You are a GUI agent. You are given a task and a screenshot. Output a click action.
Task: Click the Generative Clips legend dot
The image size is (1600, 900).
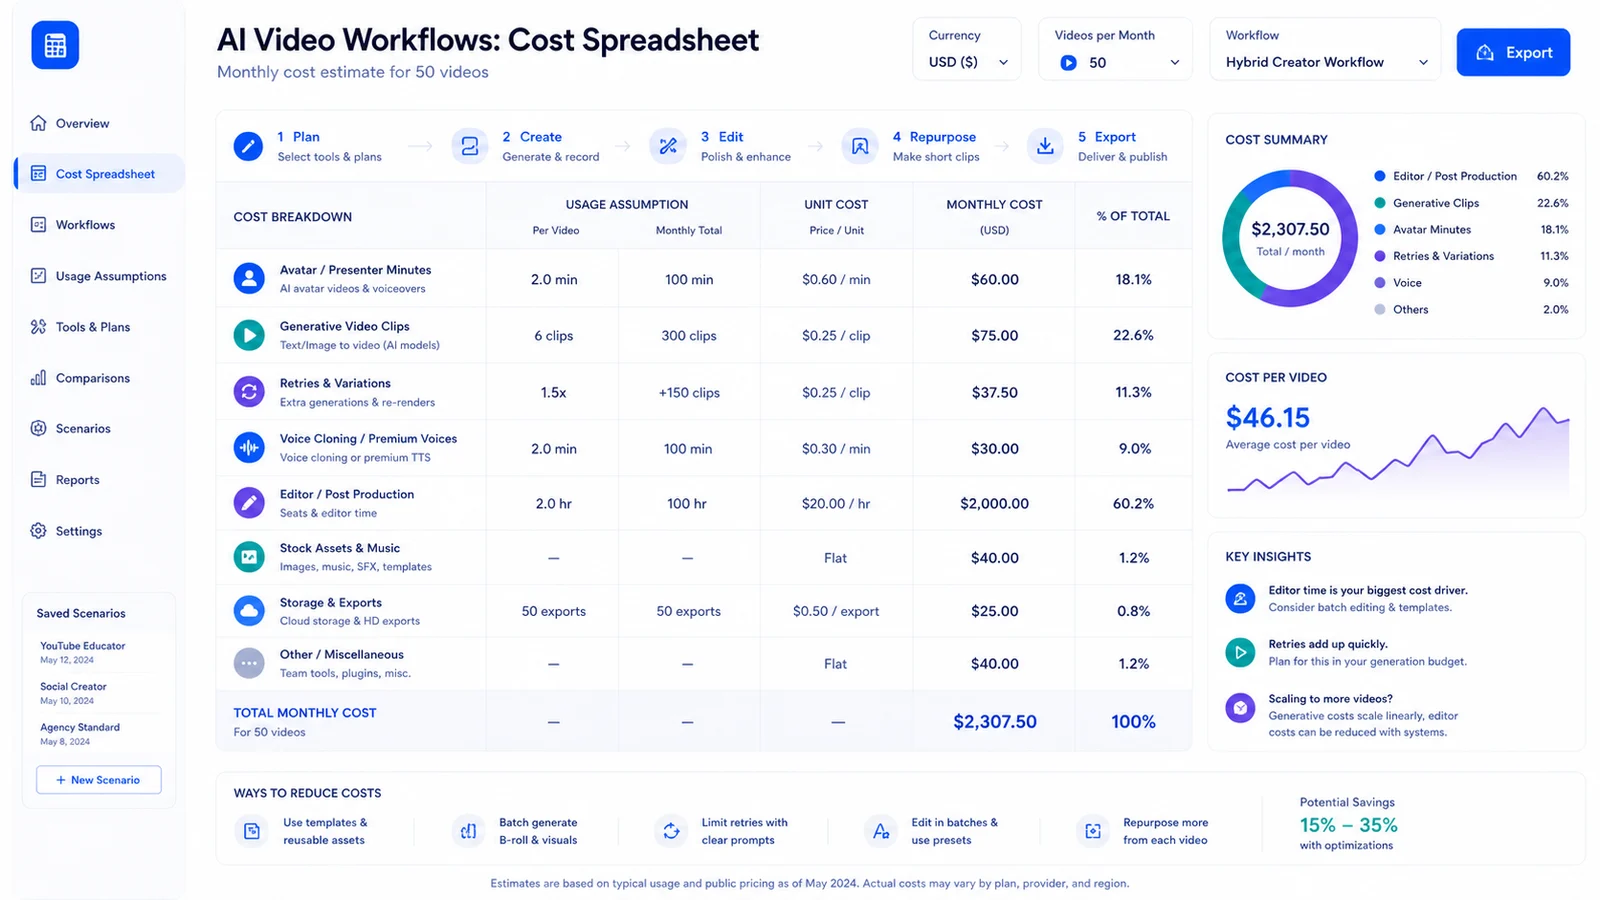pos(1380,203)
